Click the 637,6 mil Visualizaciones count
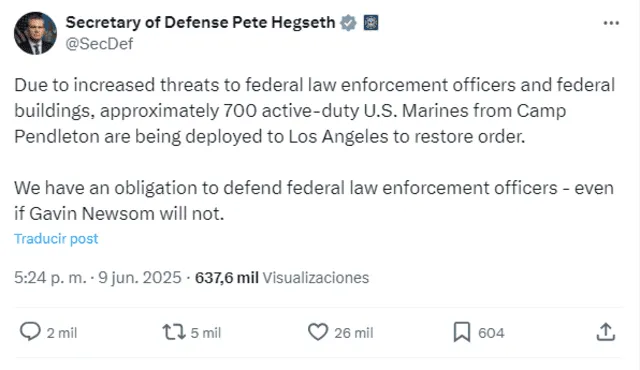The width and height of the screenshot is (640, 370). pos(282,278)
